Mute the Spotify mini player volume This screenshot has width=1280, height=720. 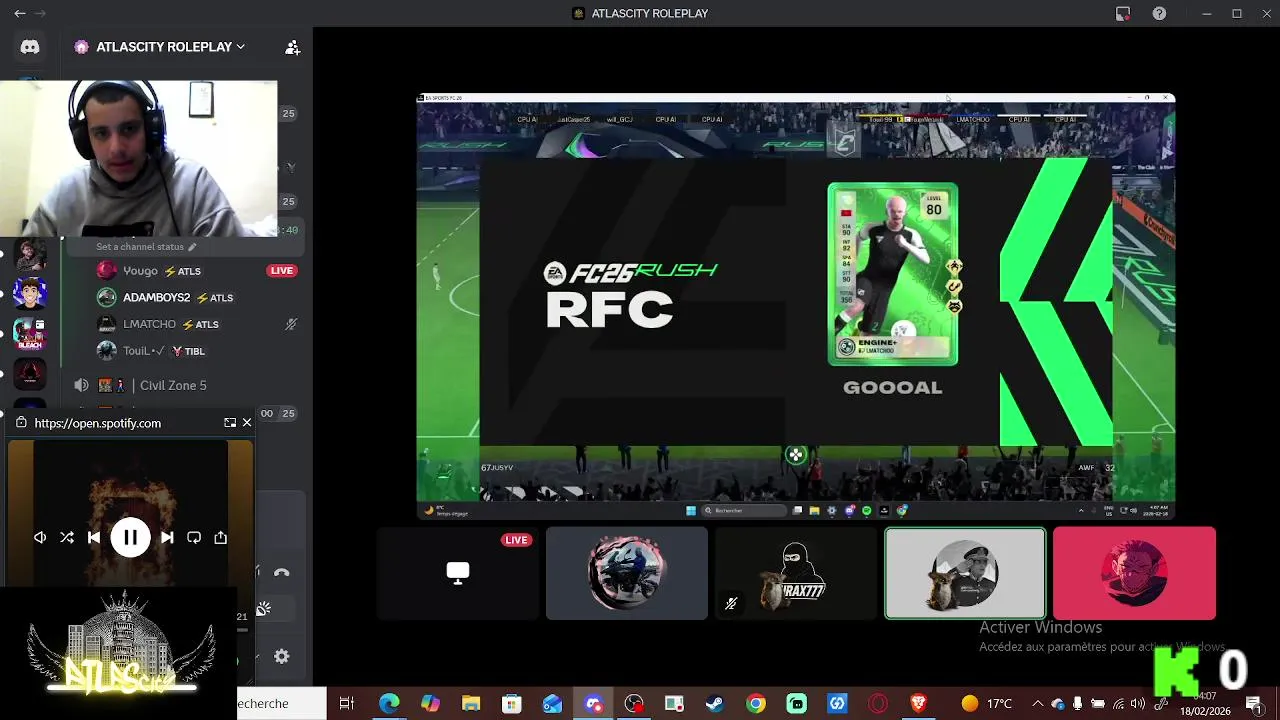click(x=40, y=538)
